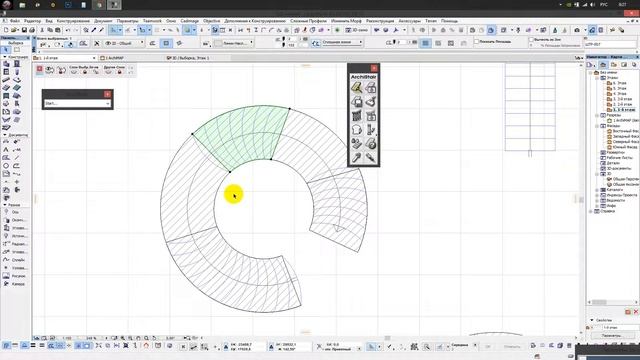Select Общая Перспектива in the Navigator
The width and height of the screenshot is (640, 360).
click(622, 179)
